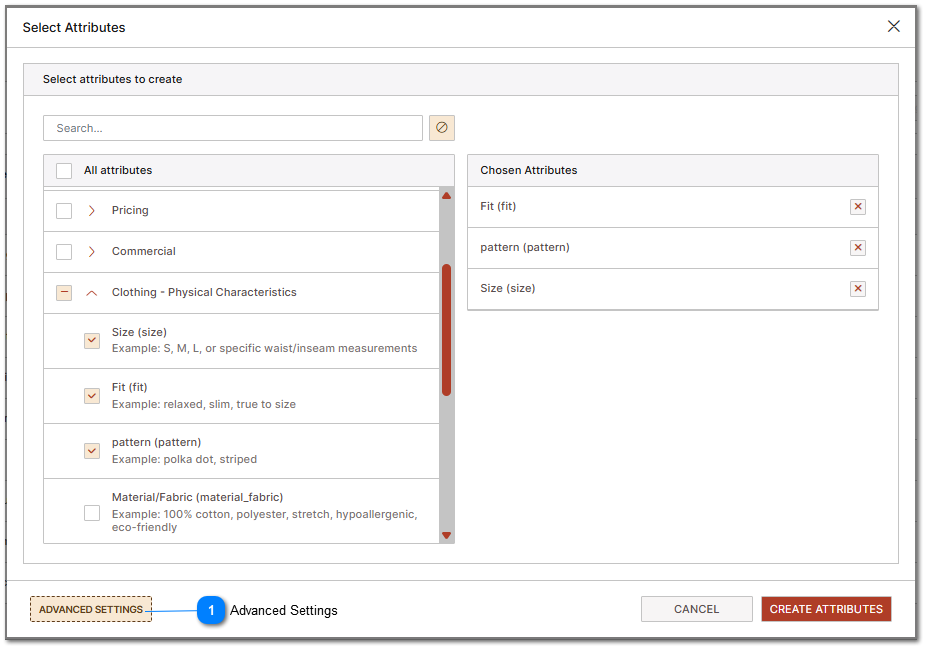The image size is (926, 649).
Task: Remove pattern (pattern) from Chosen Attributes
Action: 857,247
